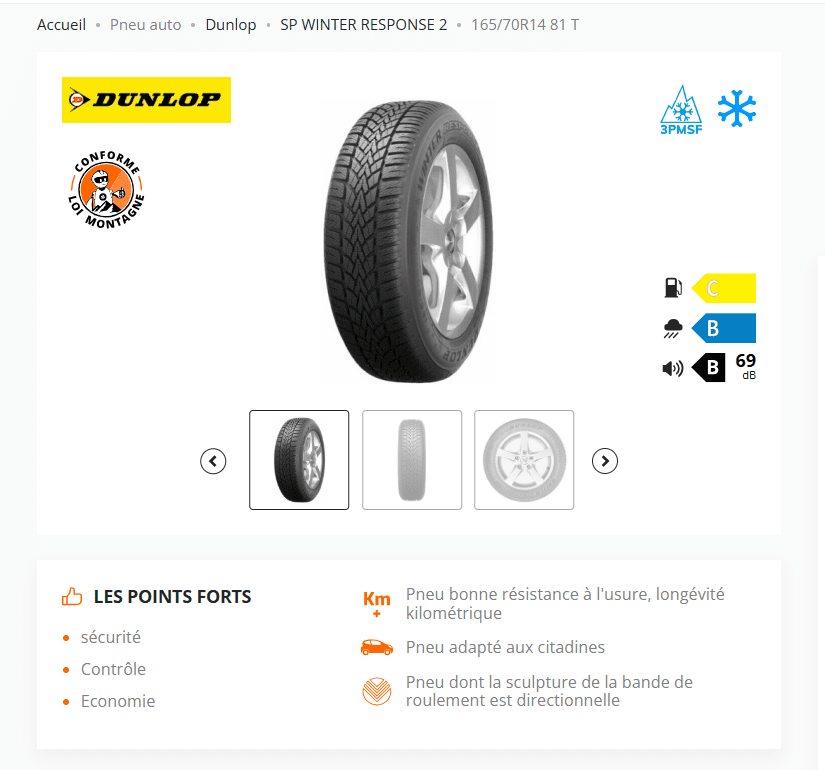Screen dimensions: 825x770
Task: Click the Conforme Loi Montagne badge
Action: tap(107, 189)
